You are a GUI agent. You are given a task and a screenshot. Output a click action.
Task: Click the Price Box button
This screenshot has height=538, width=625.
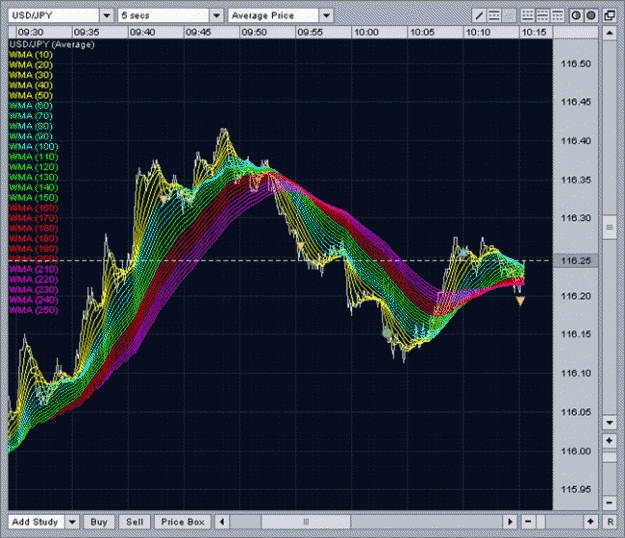(x=183, y=522)
